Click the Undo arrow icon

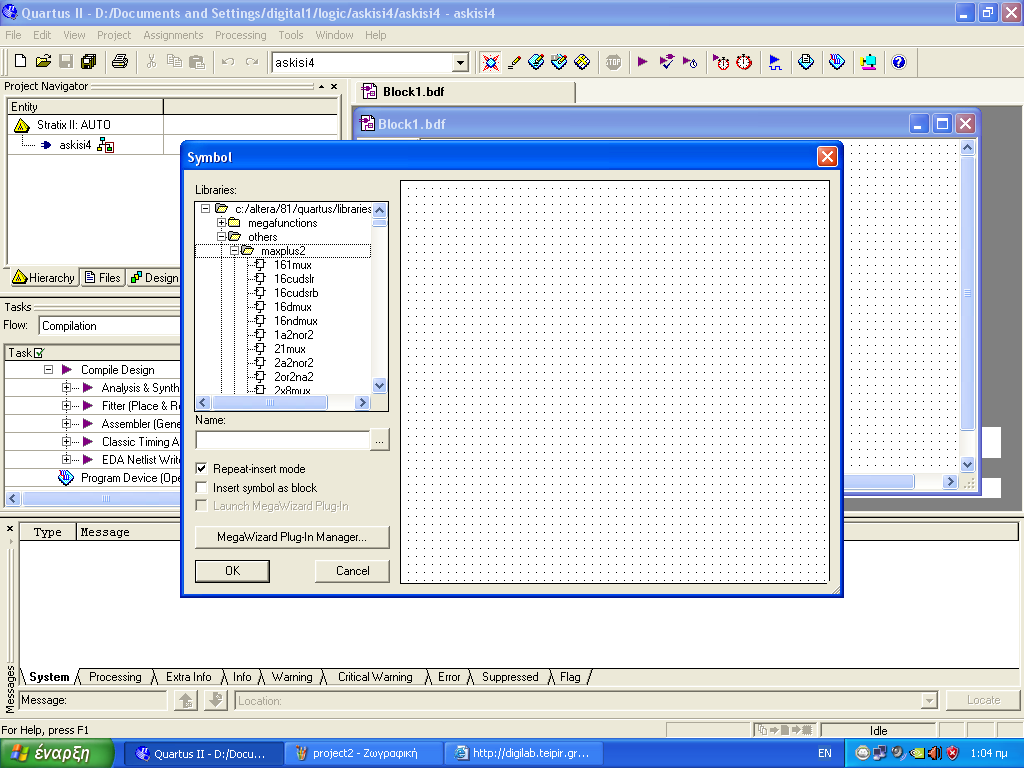tap(228, 61)
